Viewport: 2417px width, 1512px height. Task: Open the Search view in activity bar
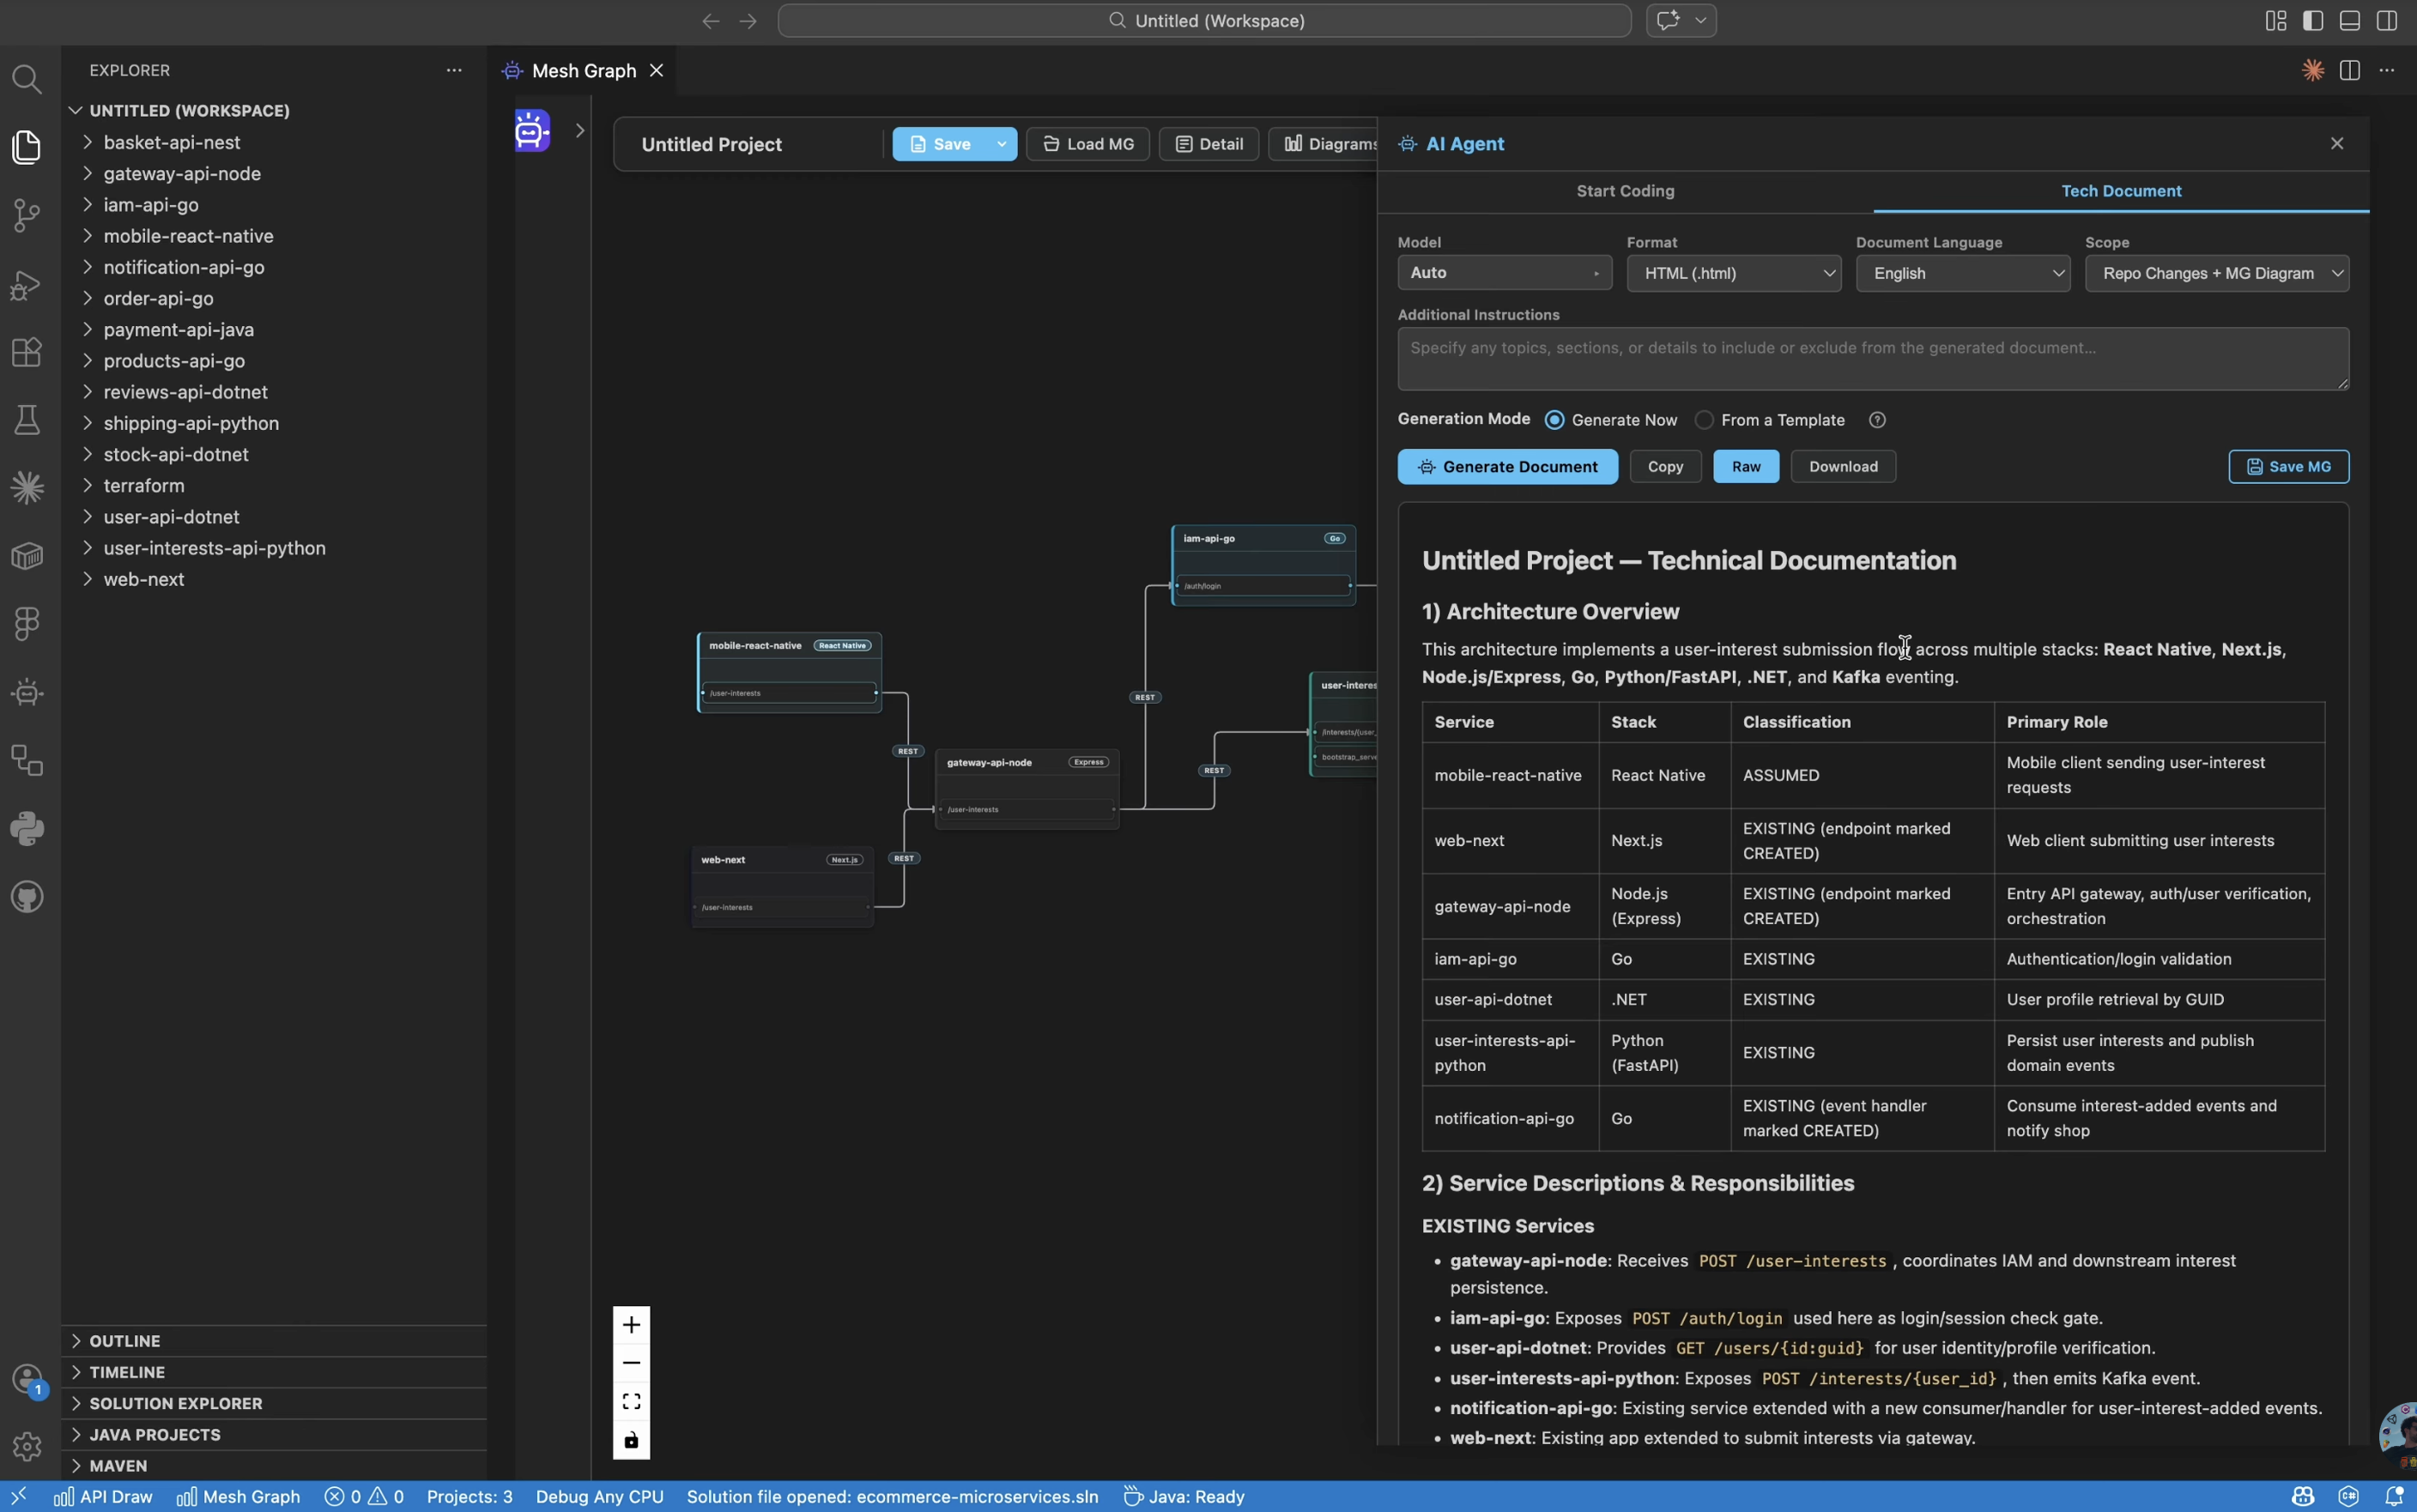(27, 79)
